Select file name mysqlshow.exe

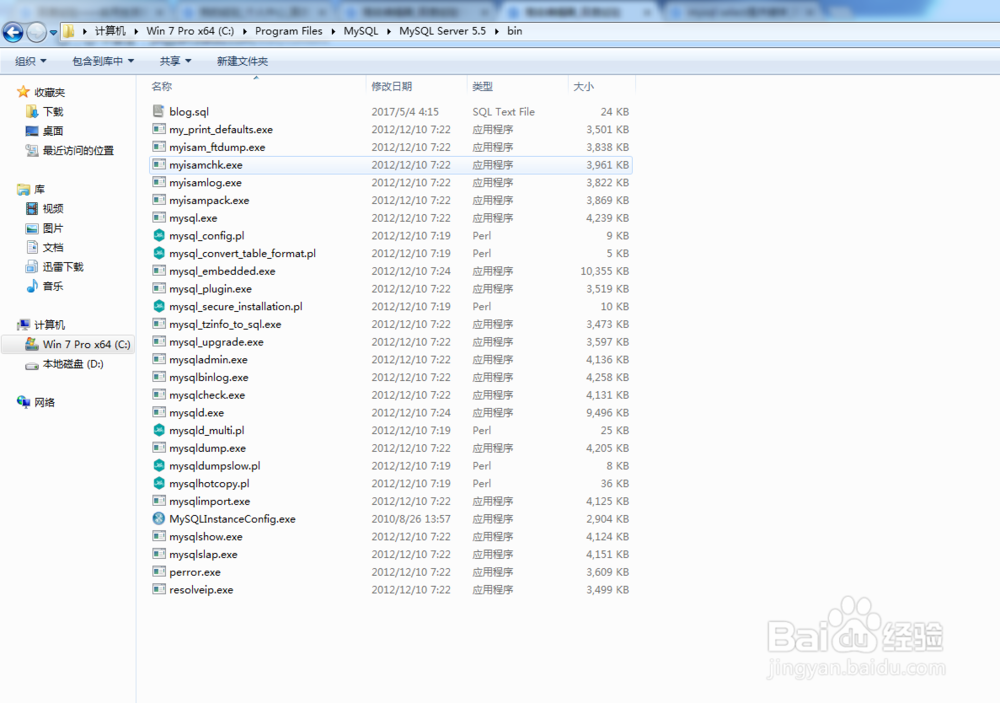tap(205, 537)
